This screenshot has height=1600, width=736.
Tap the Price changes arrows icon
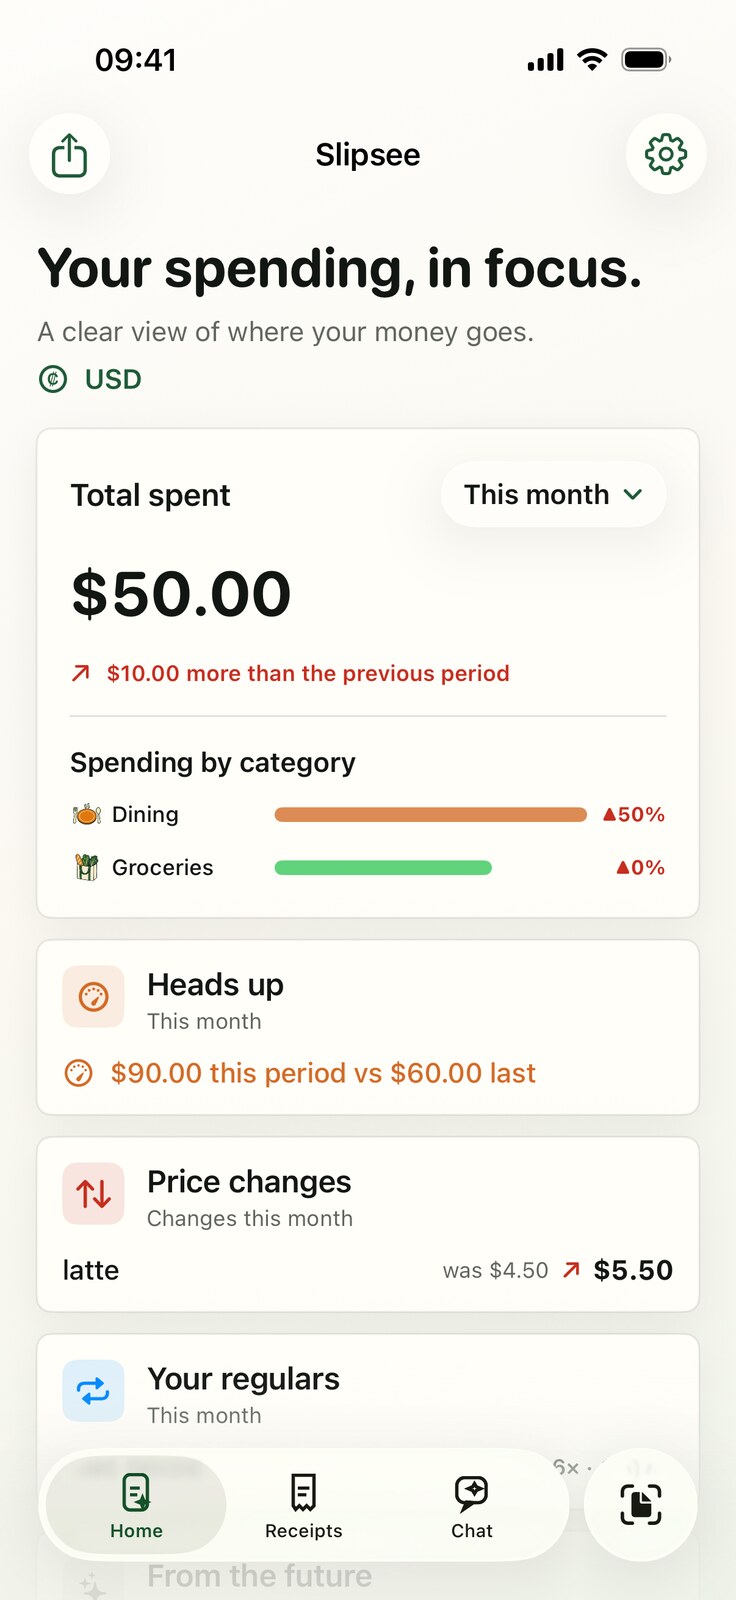(x=93, y=1193)
